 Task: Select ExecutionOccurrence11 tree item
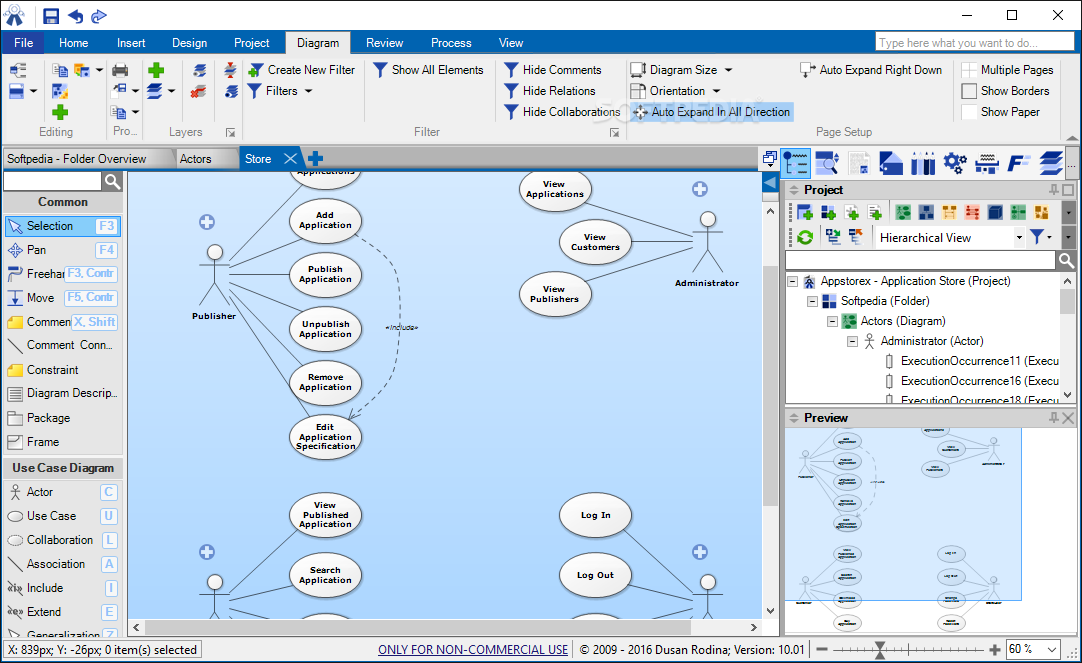point(972,361)
